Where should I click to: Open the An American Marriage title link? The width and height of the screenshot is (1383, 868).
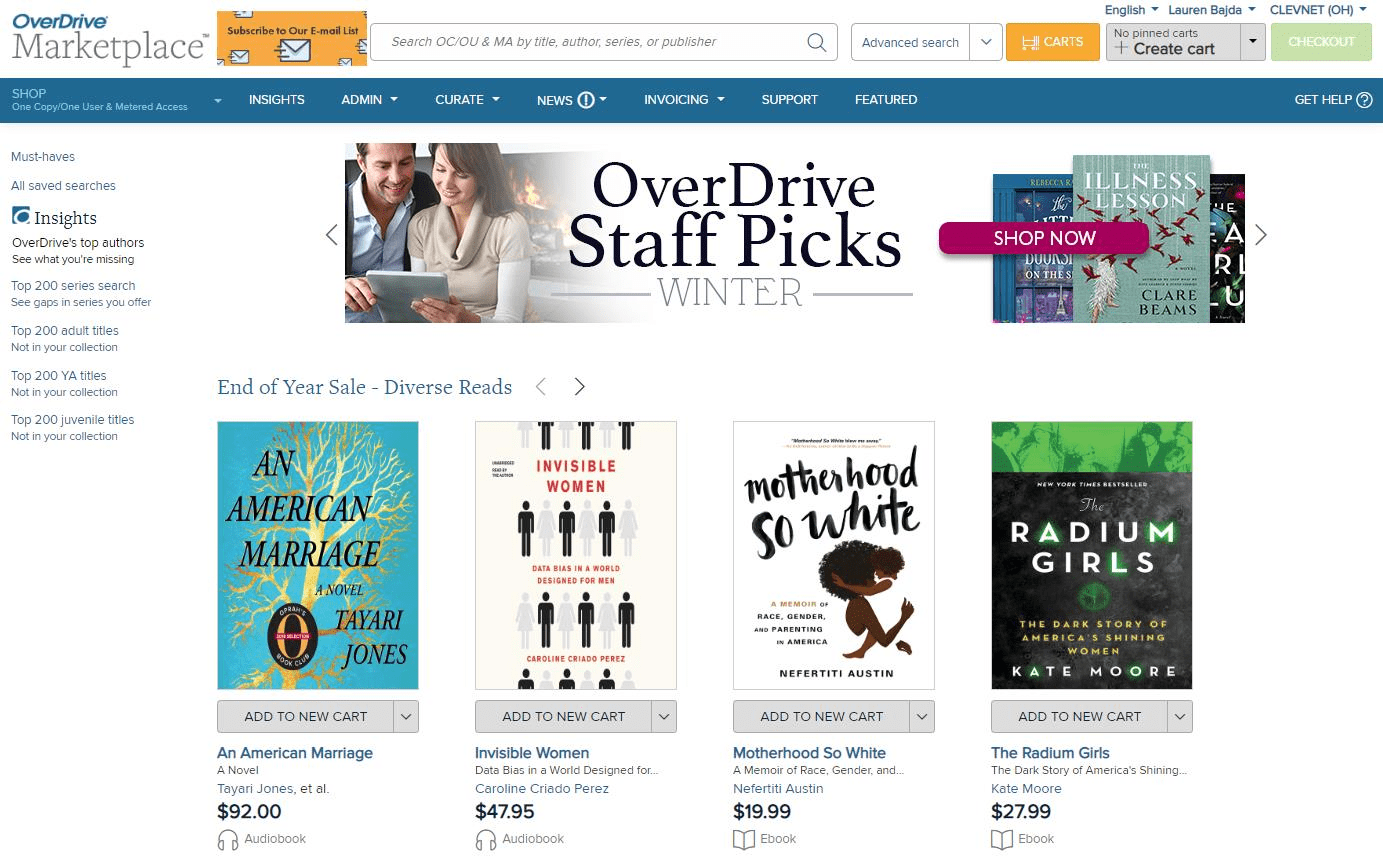[295, 753]
